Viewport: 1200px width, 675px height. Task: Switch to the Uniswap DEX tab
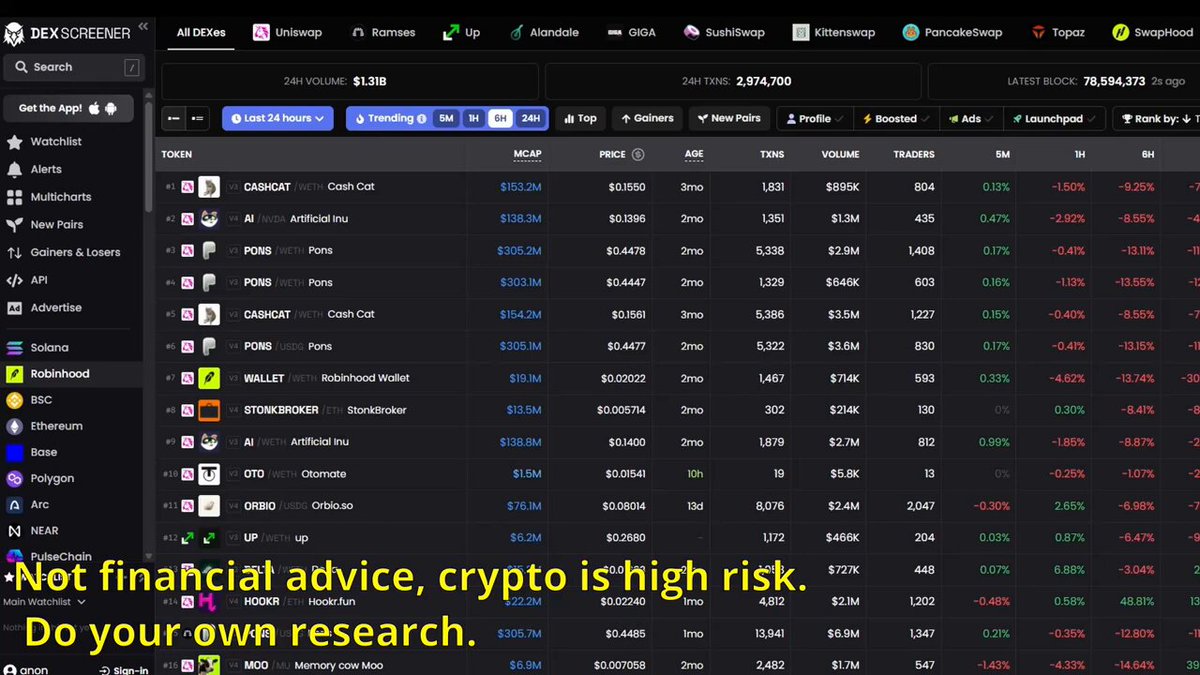tap(287, 32)
